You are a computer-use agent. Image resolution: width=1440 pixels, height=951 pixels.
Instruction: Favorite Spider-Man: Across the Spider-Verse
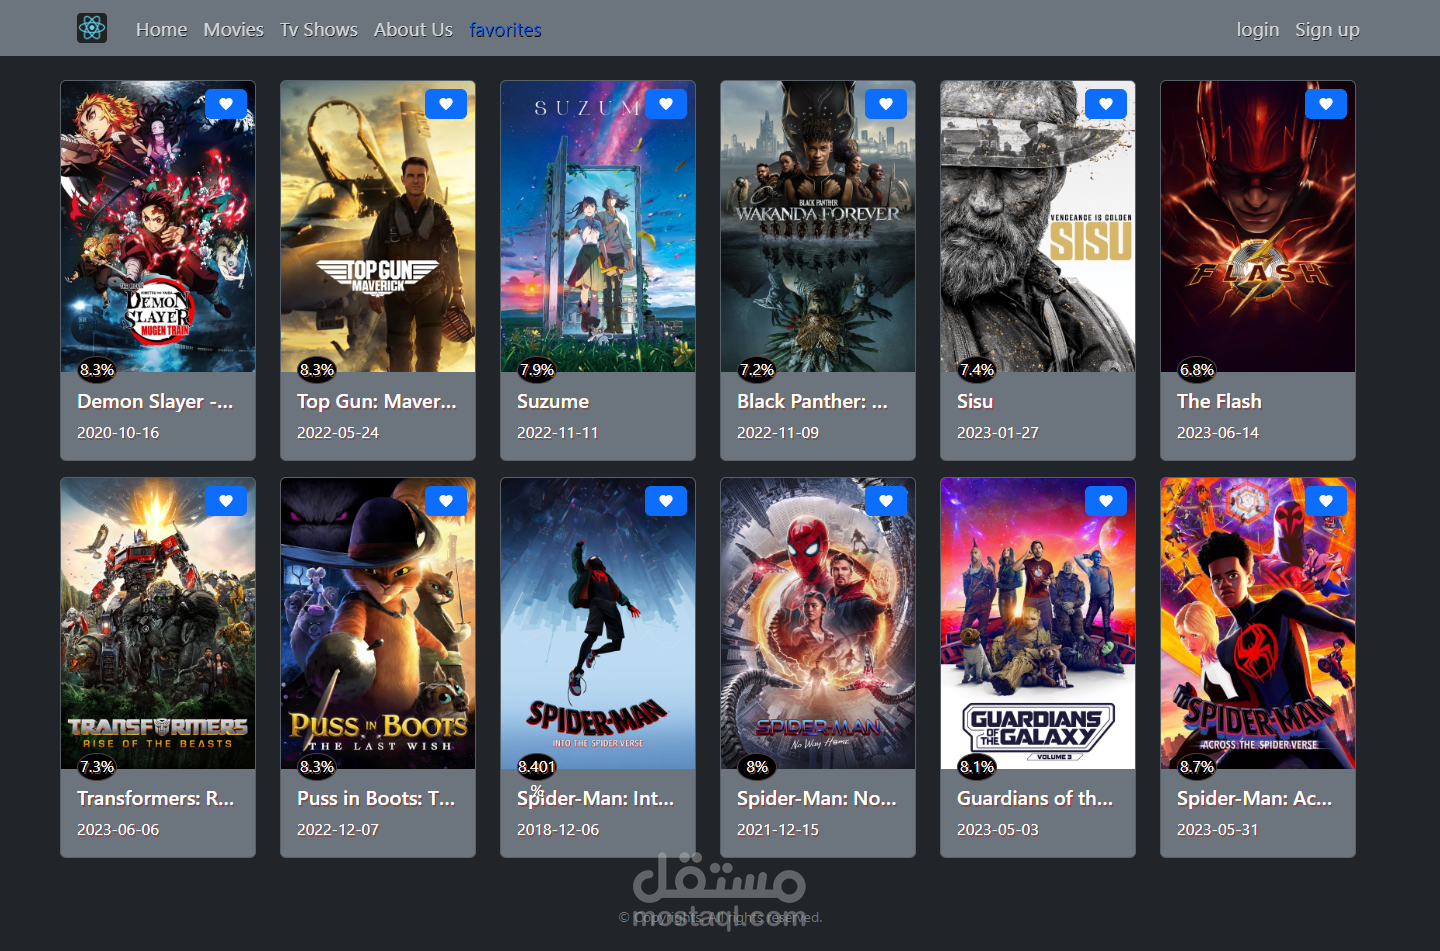pos(1326,500)
